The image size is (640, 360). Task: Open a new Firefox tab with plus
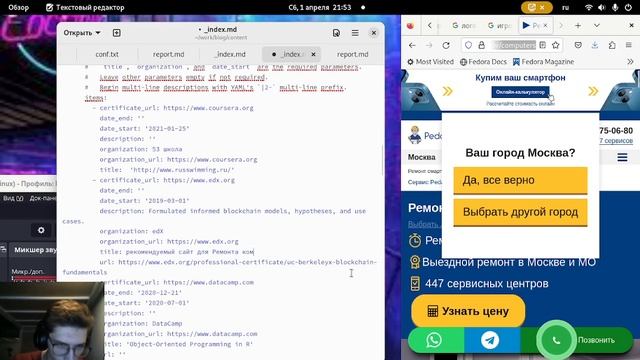point(578,26)
